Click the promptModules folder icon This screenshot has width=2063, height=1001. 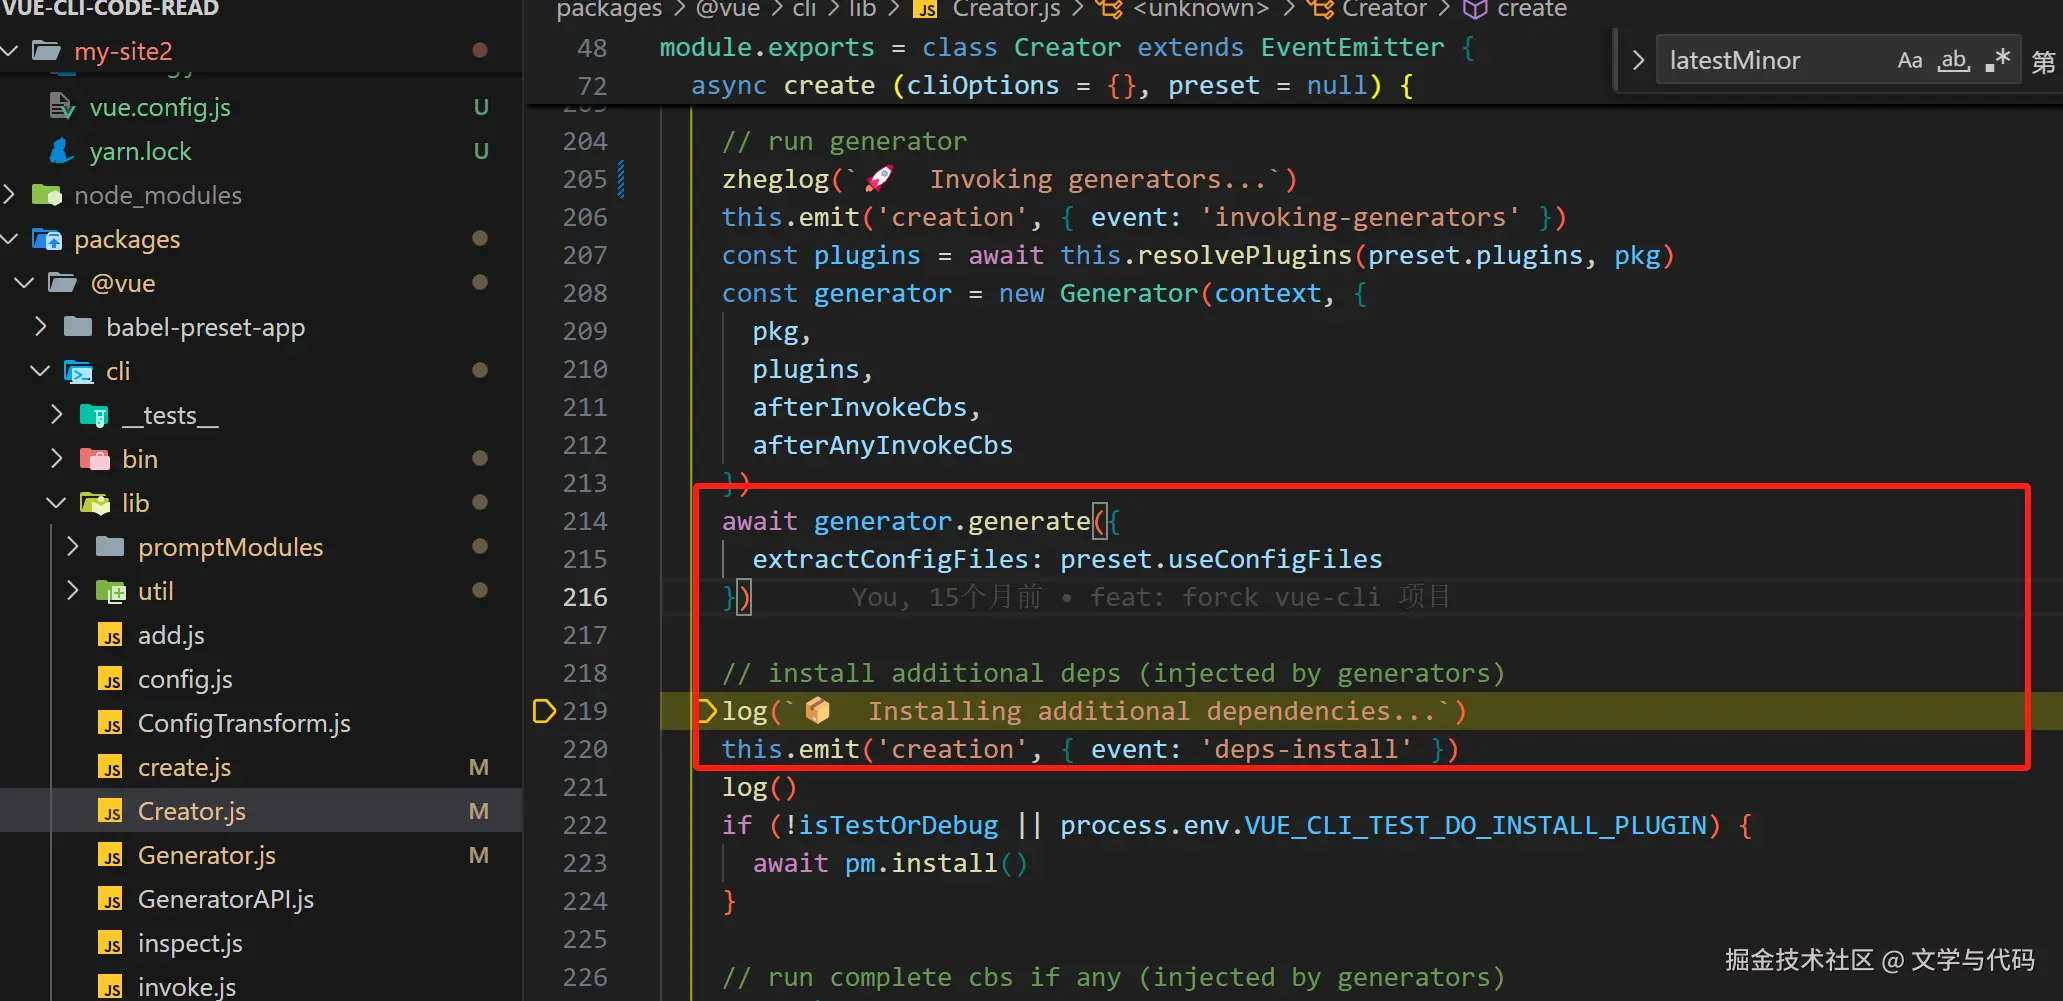click(110, 546)
